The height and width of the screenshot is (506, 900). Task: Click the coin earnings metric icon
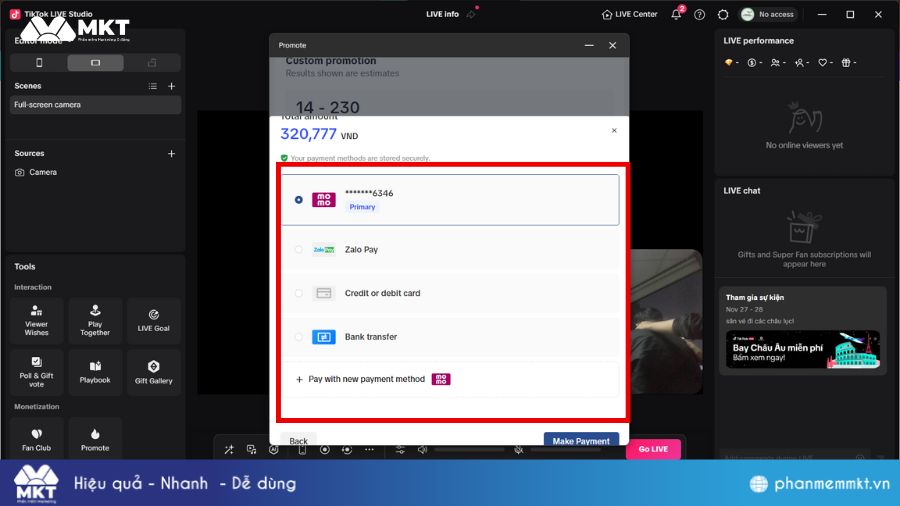(754, 63)
